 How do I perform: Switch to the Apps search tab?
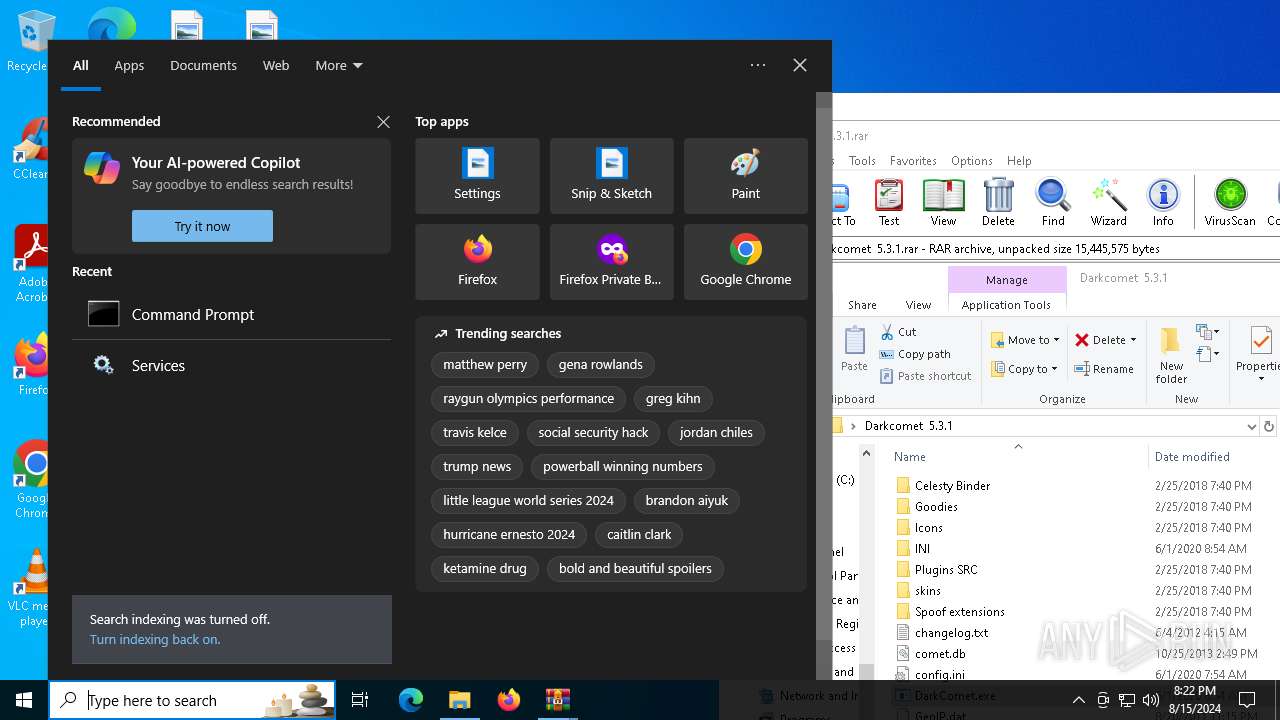click(x=129, y=65)
